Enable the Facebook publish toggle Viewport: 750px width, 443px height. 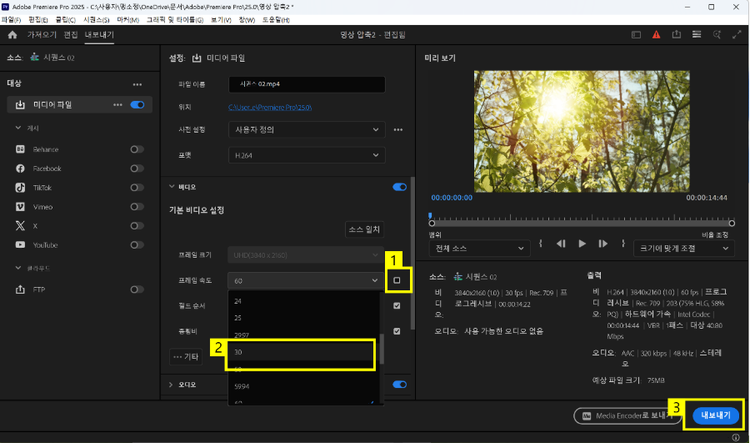(137, 168)
